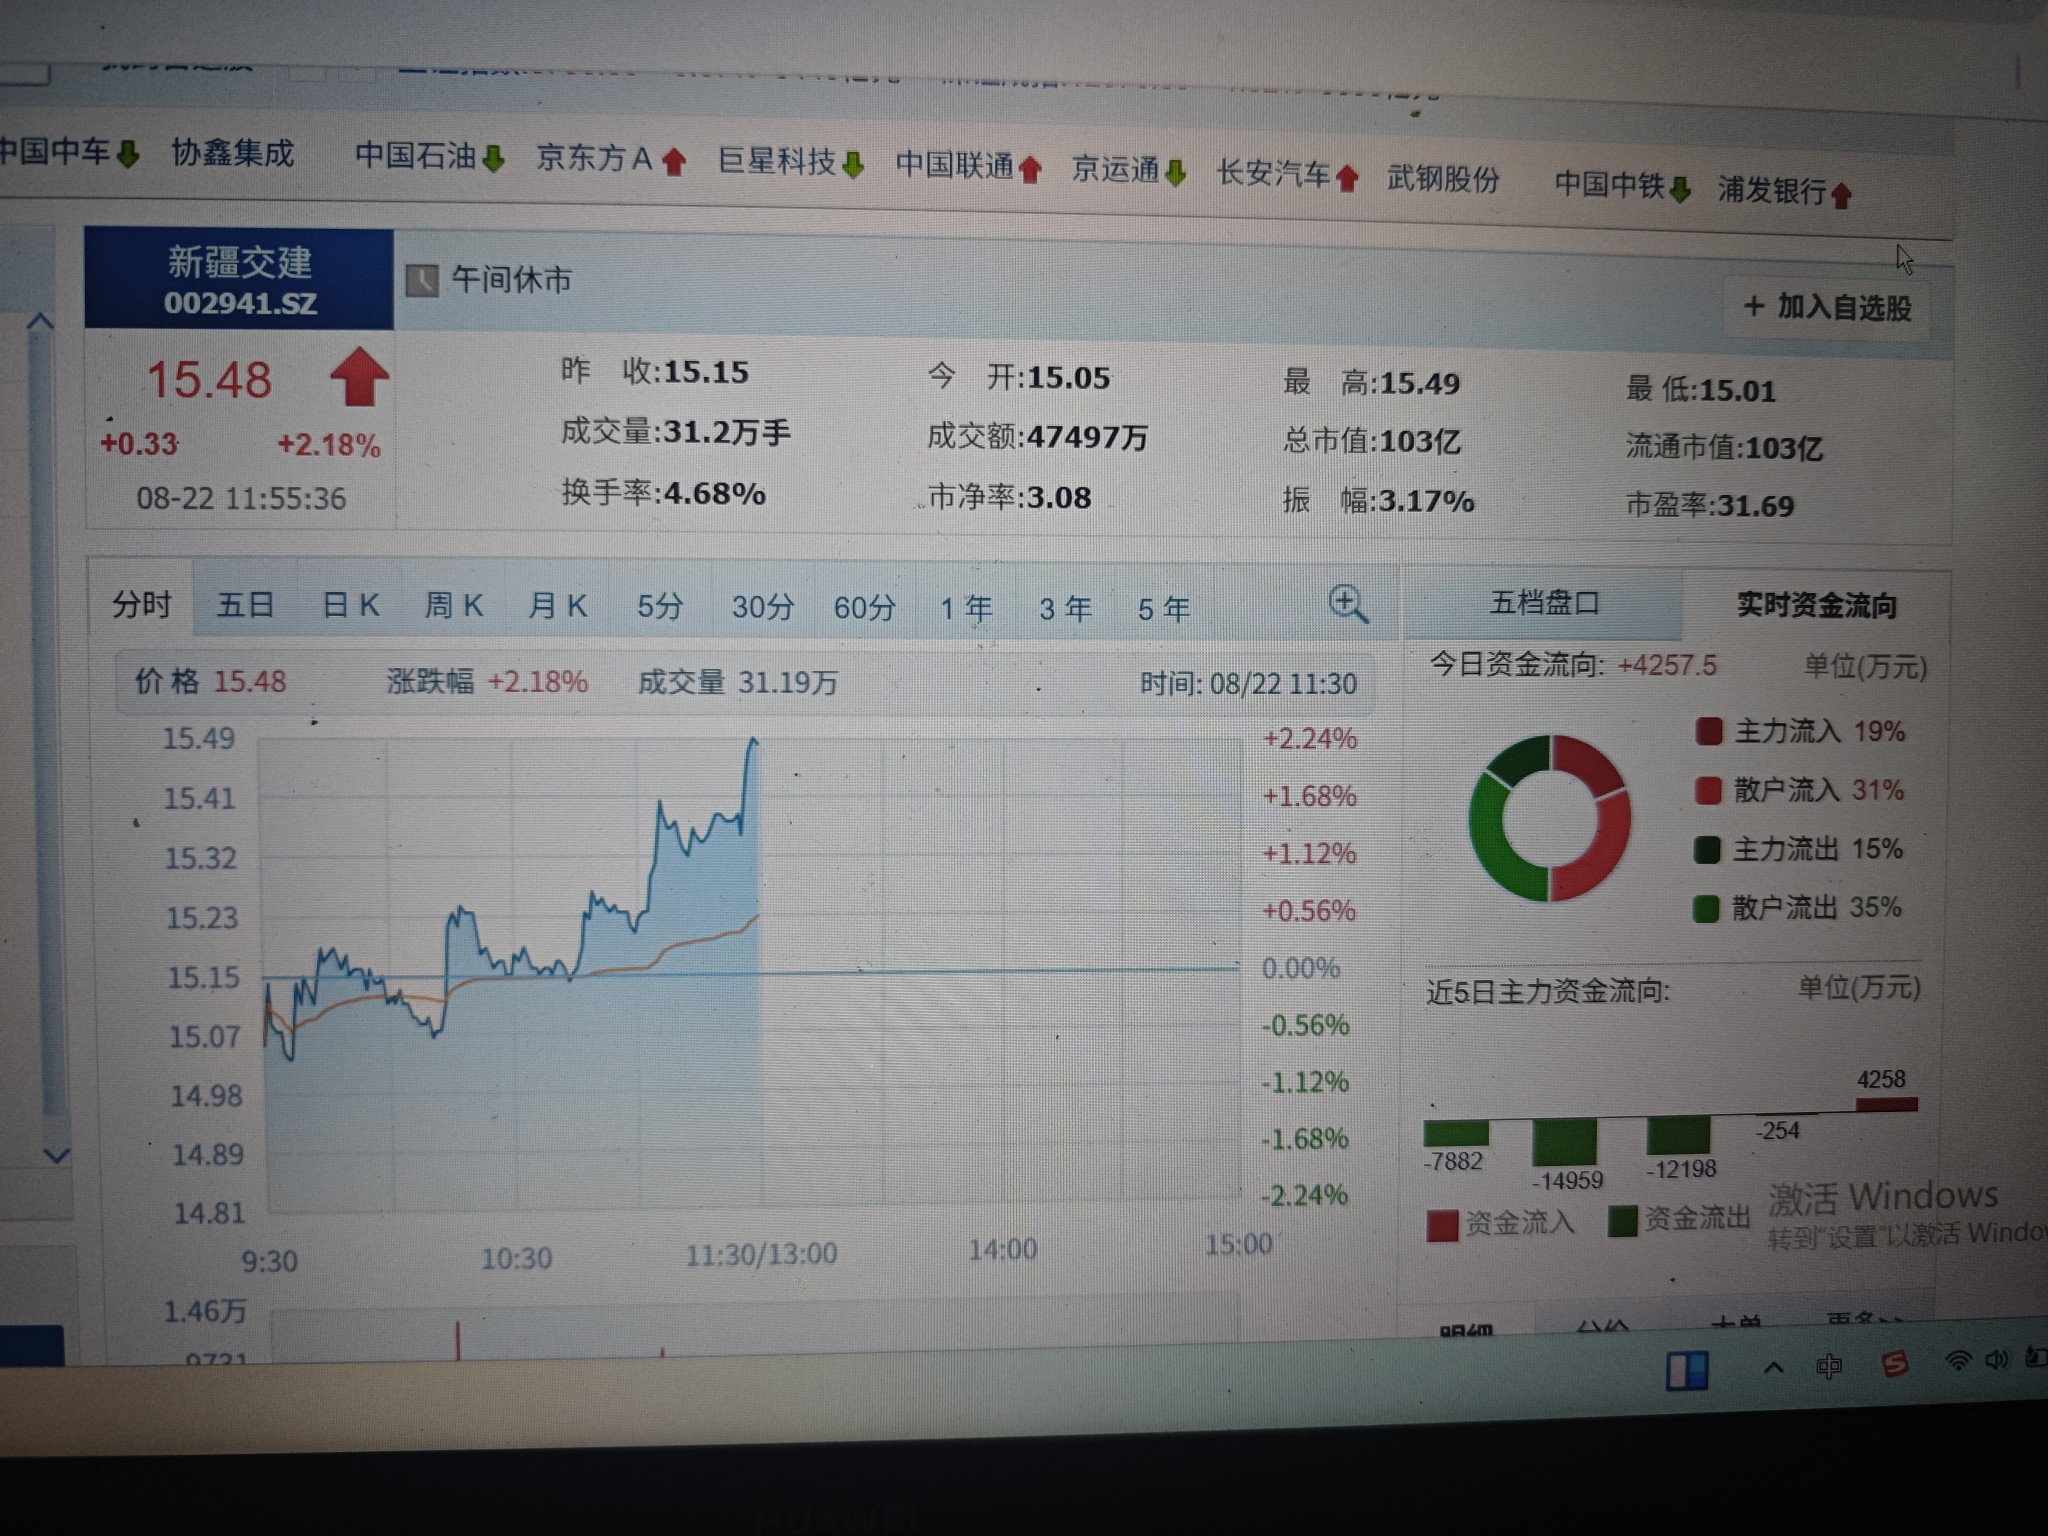Click the red up arrow beside 15.48
2048x1536 pixels.
pos(359,377)
